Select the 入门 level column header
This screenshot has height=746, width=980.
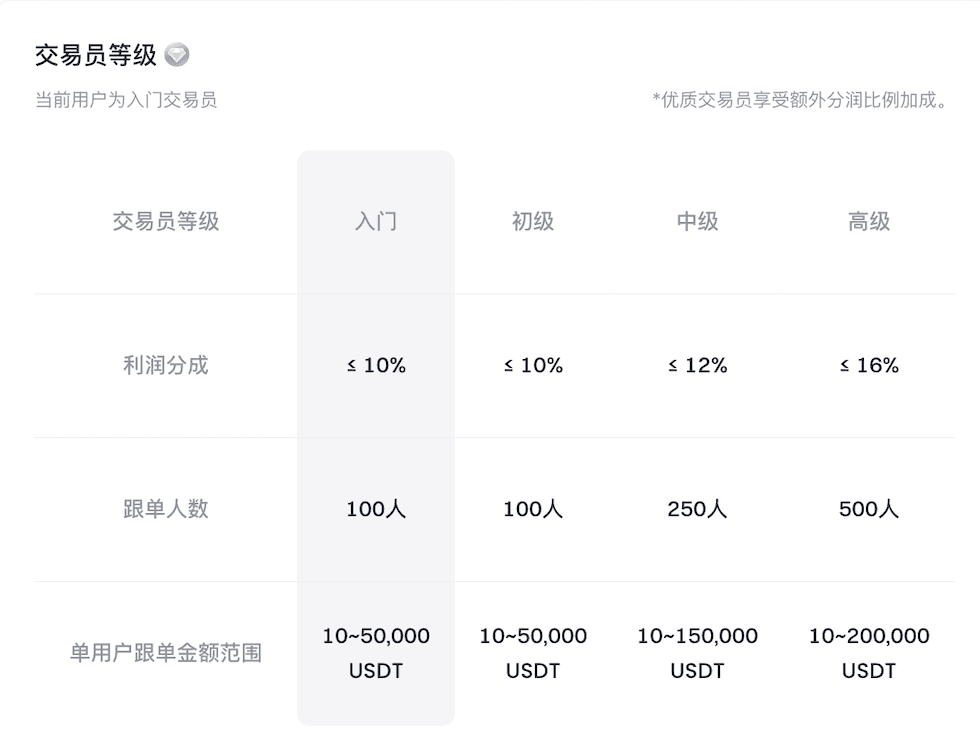[x=376, y=222]
